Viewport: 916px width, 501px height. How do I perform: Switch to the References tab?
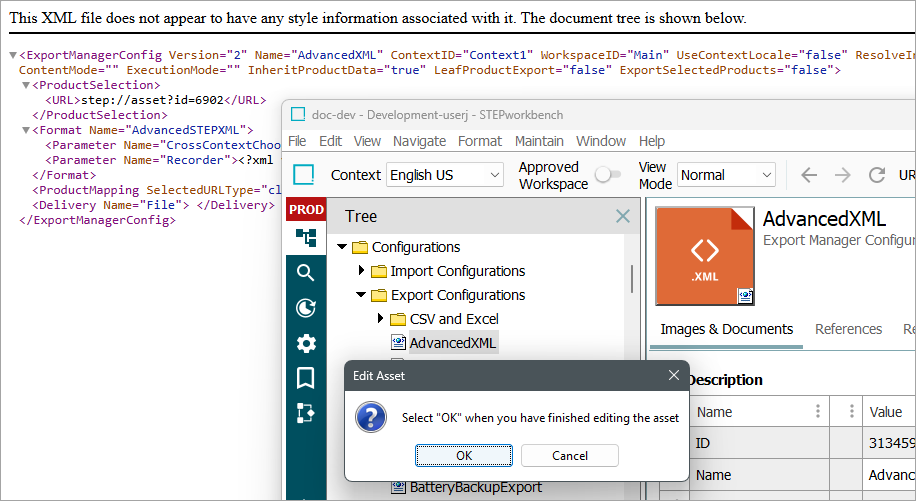pyautogui.click(x=848, y=329)
